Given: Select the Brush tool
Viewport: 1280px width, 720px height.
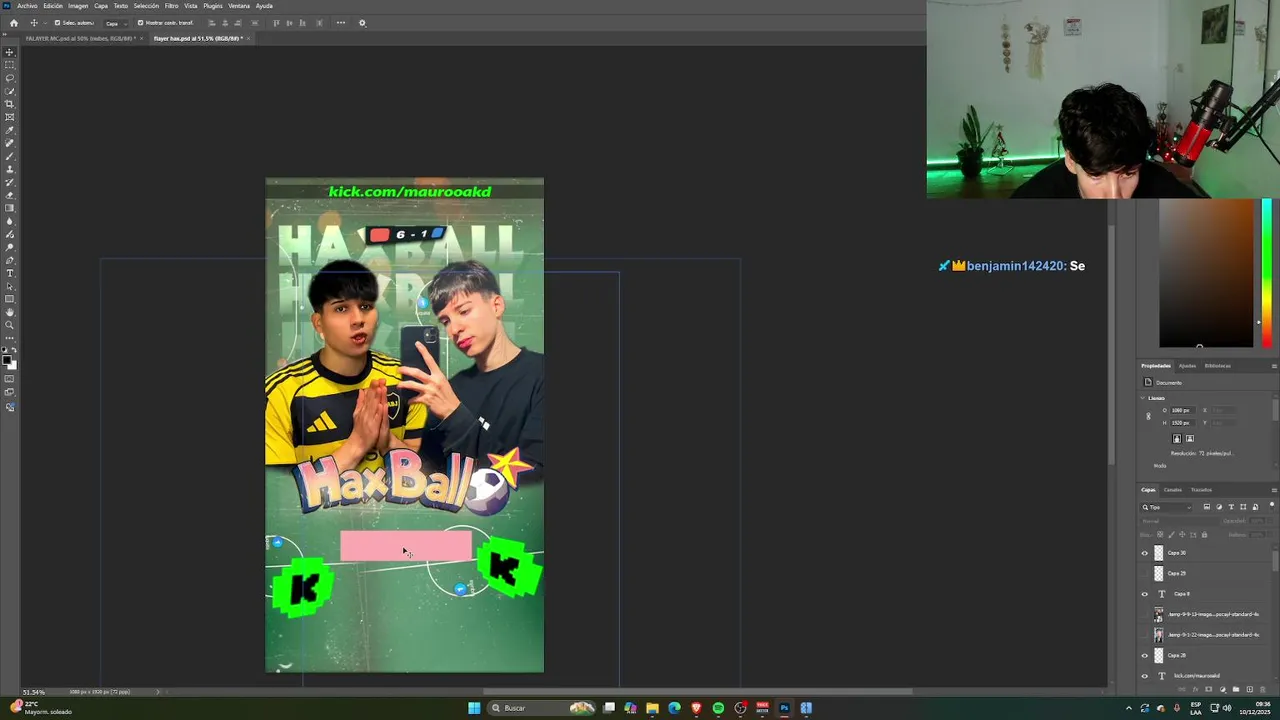Looking at the screenshot, I should [10, 156].
